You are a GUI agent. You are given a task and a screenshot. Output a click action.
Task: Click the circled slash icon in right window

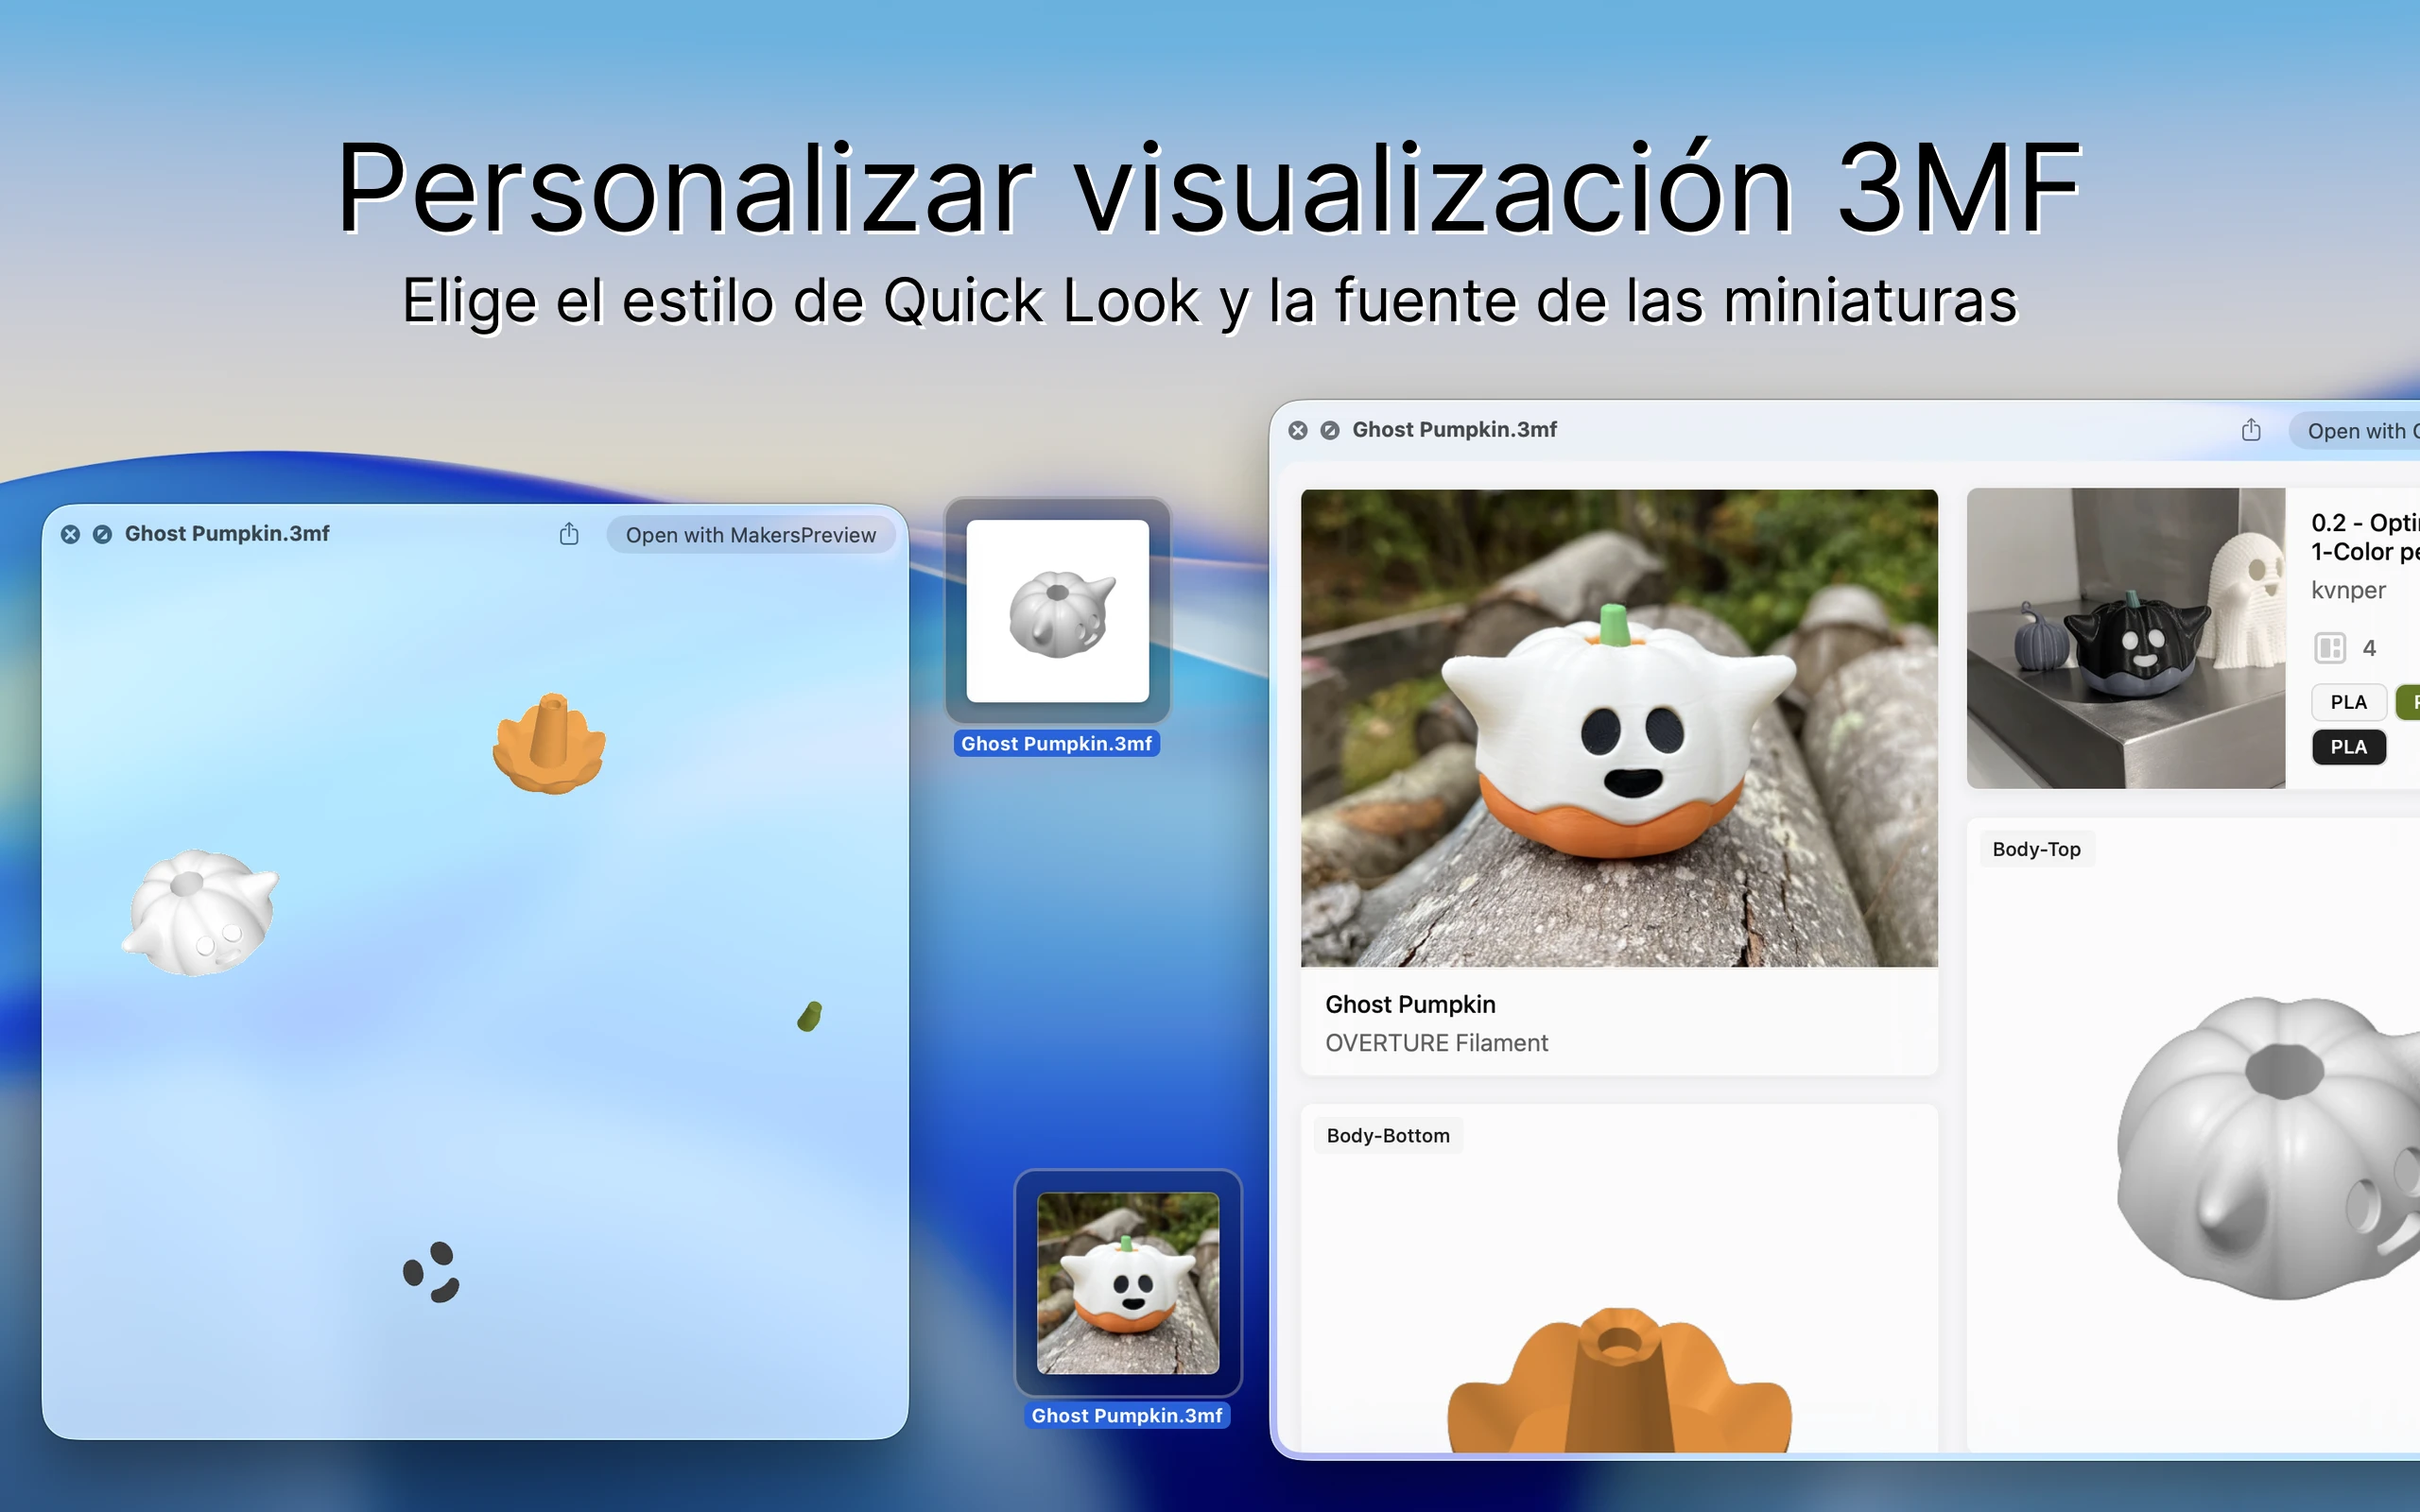pyautogui.click(x=1330, y=430)
